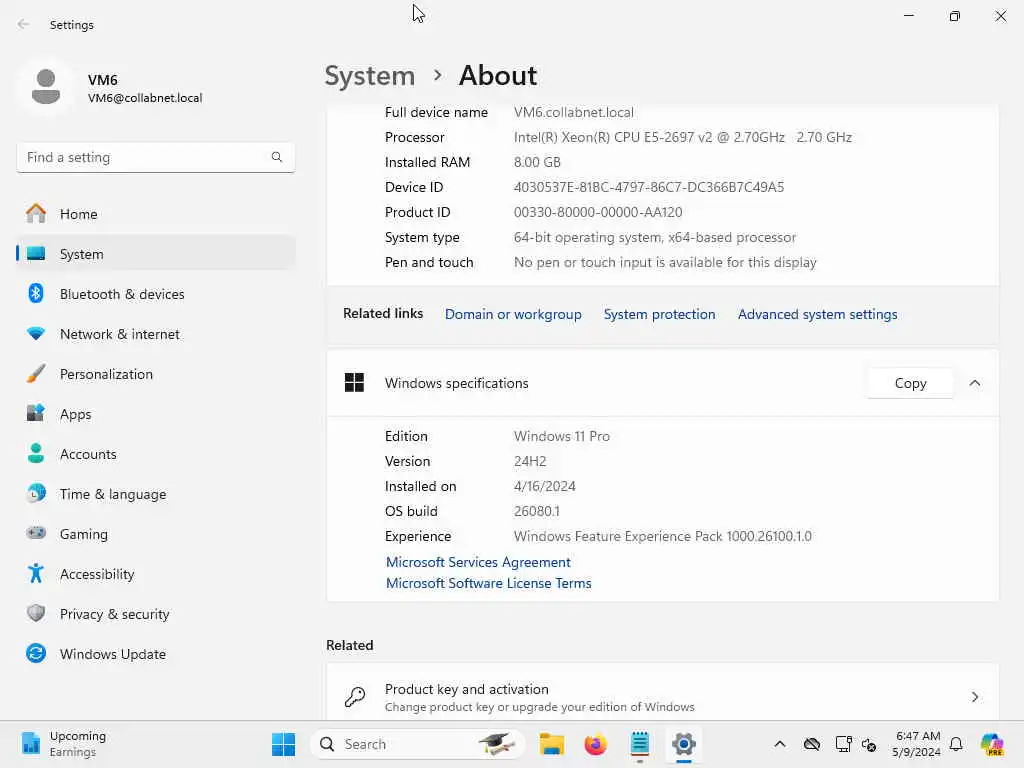Click the search magnifier icon in Find a setting
The width and height of the screenshot is (1024, 768).
277,157
